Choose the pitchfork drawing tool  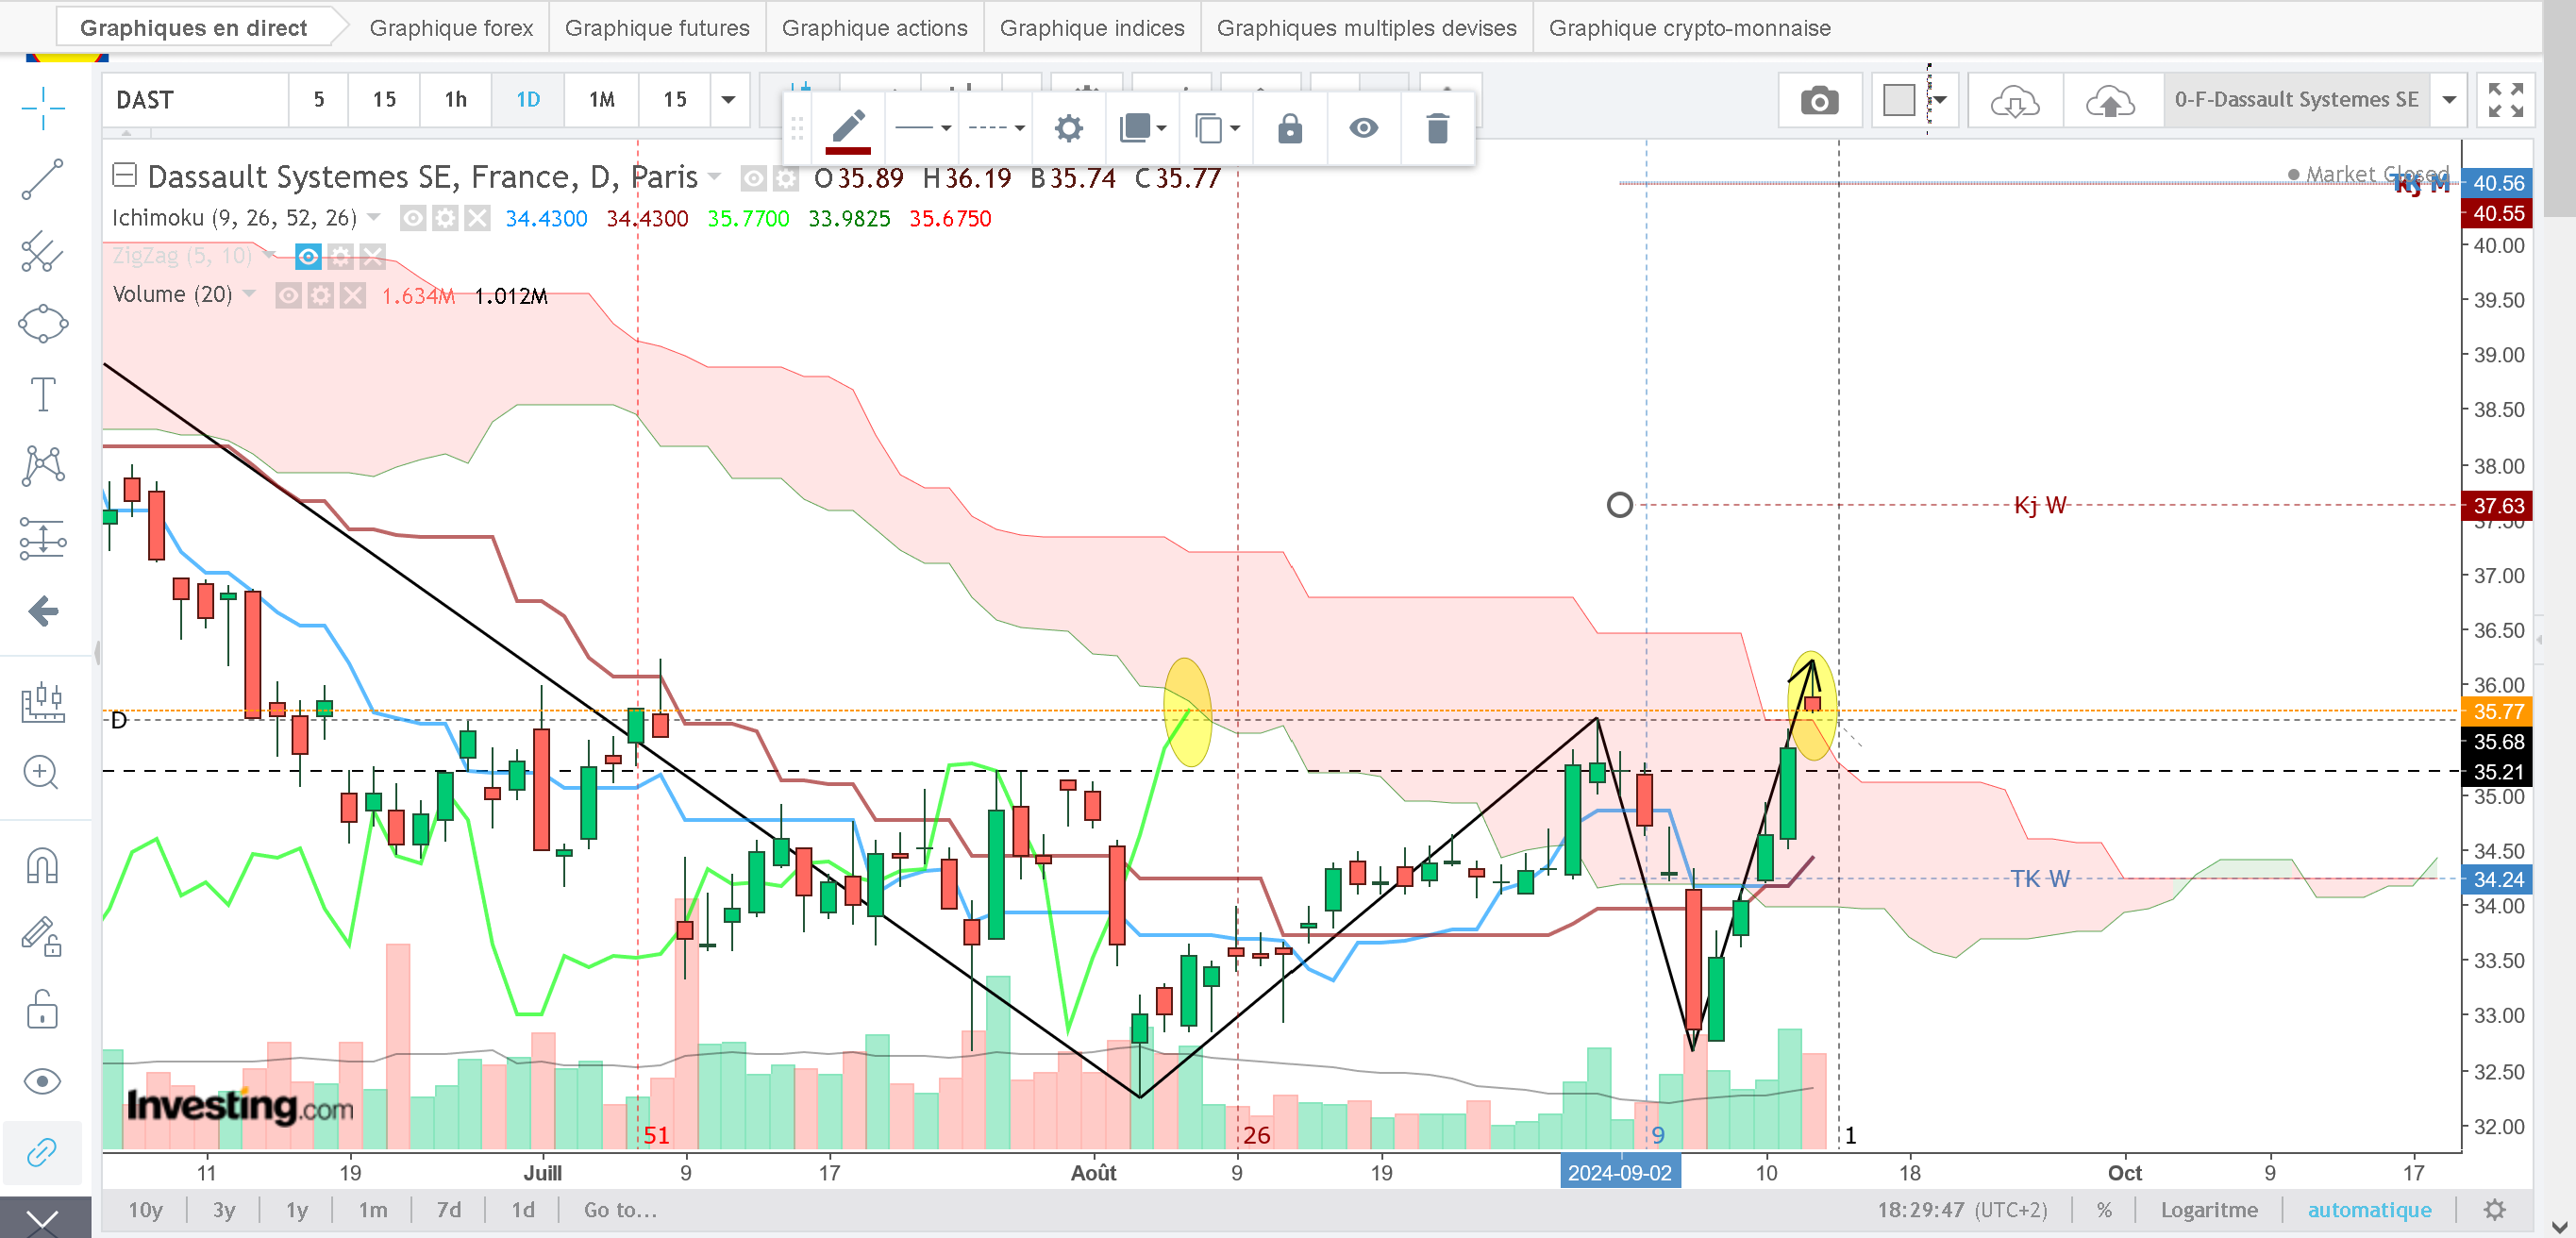point(42,252)
